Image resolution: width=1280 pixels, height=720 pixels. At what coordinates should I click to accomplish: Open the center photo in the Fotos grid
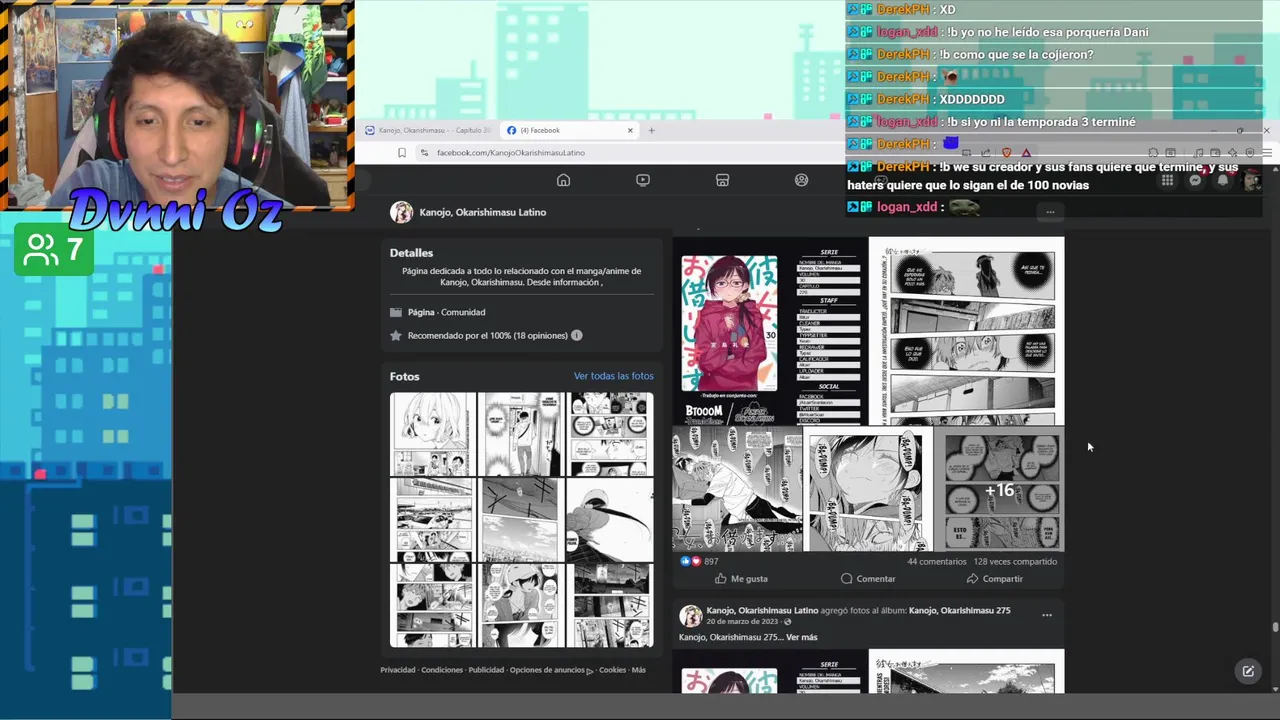[x=521, y=520]
